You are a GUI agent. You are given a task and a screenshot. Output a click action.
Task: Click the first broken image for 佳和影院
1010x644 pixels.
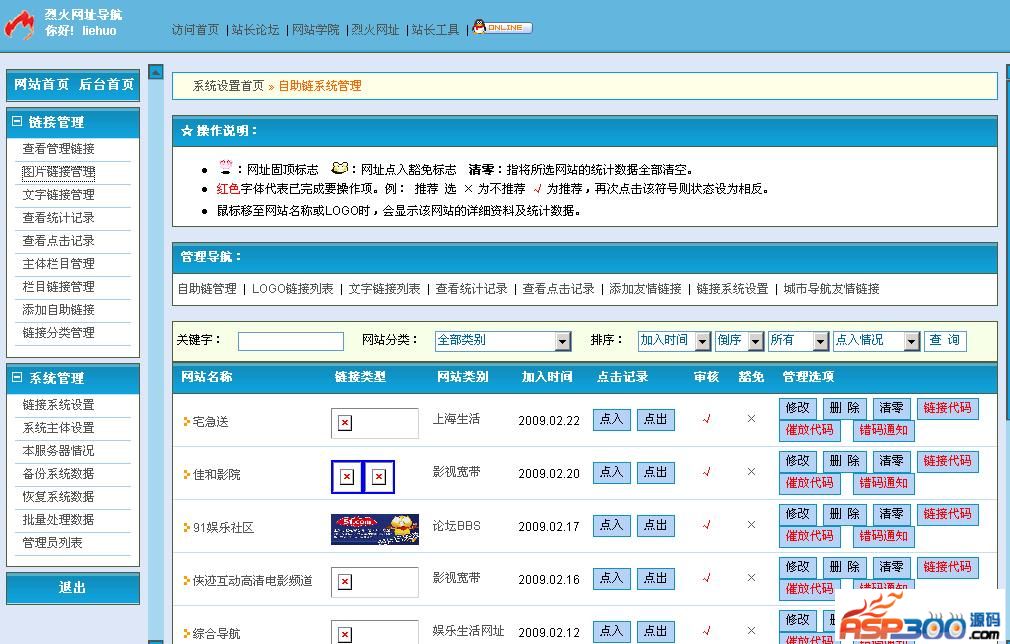[346, 477]
